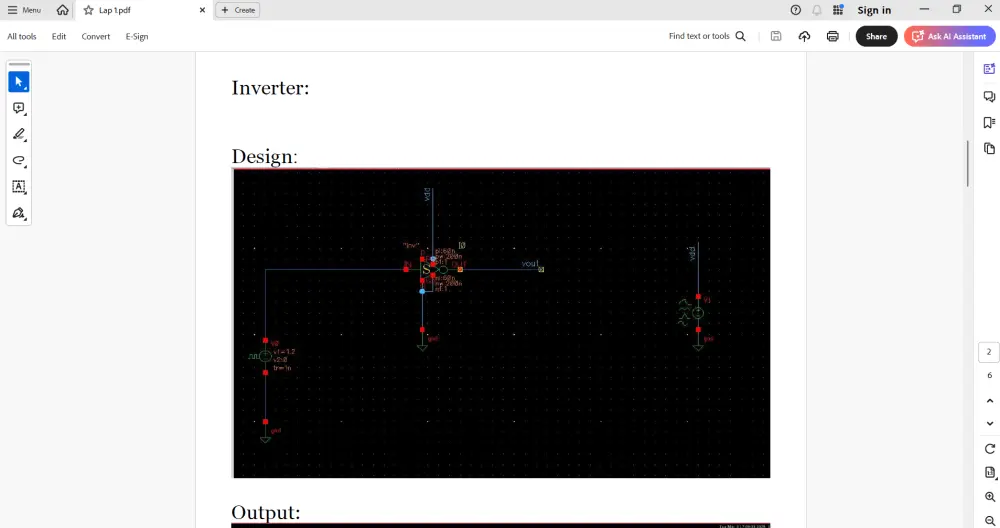Switch to the Lap 1.pdf tab
This screenshot has height=528, width=1000.
(x=143, y=10)
